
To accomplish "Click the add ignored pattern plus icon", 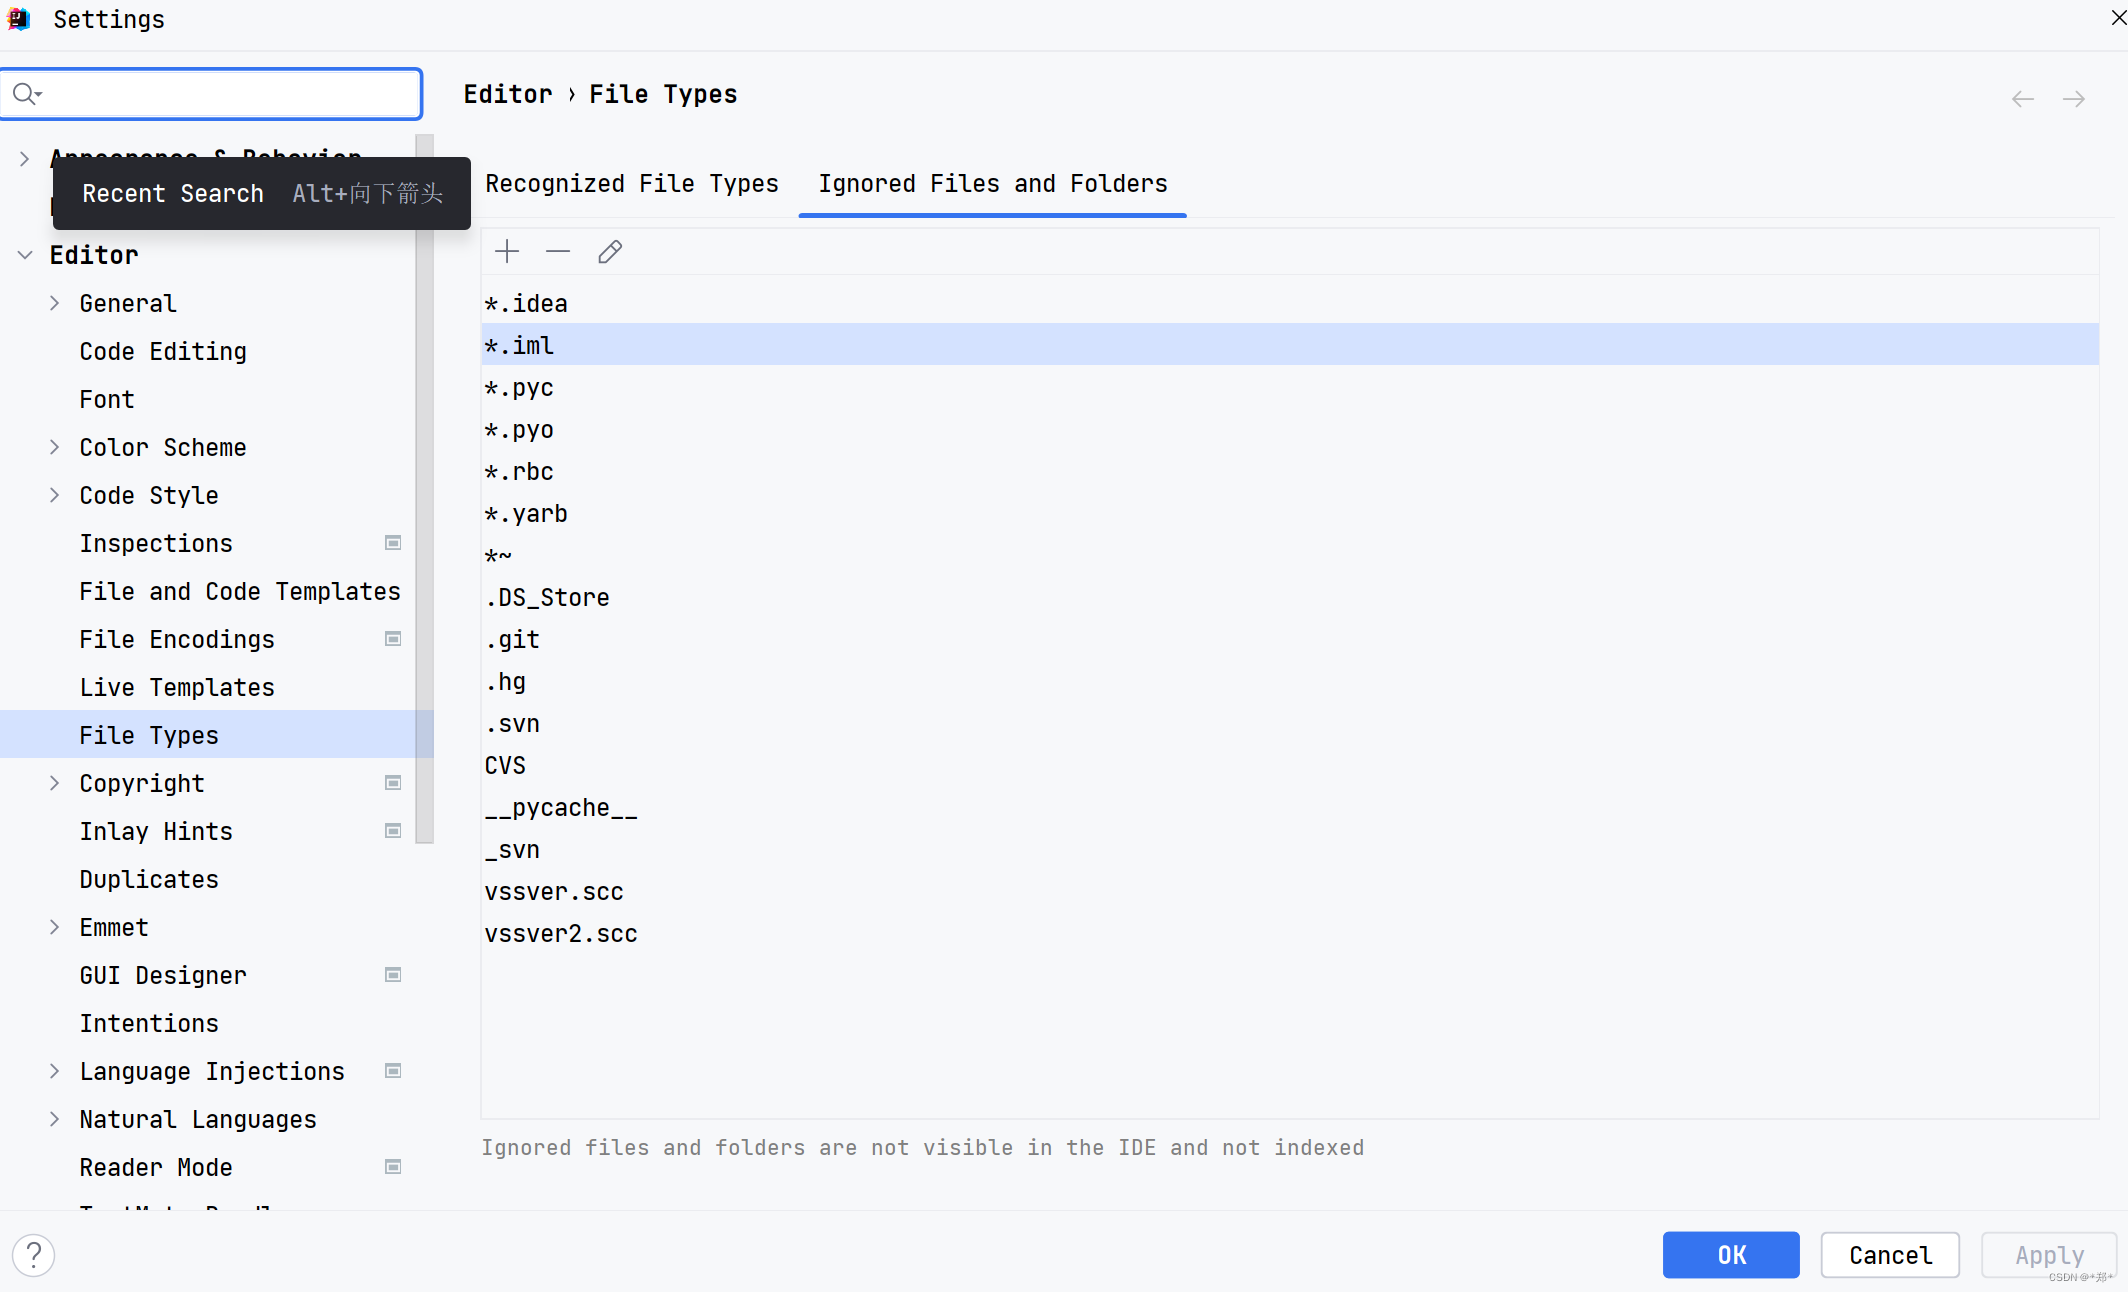I will 507,252.
